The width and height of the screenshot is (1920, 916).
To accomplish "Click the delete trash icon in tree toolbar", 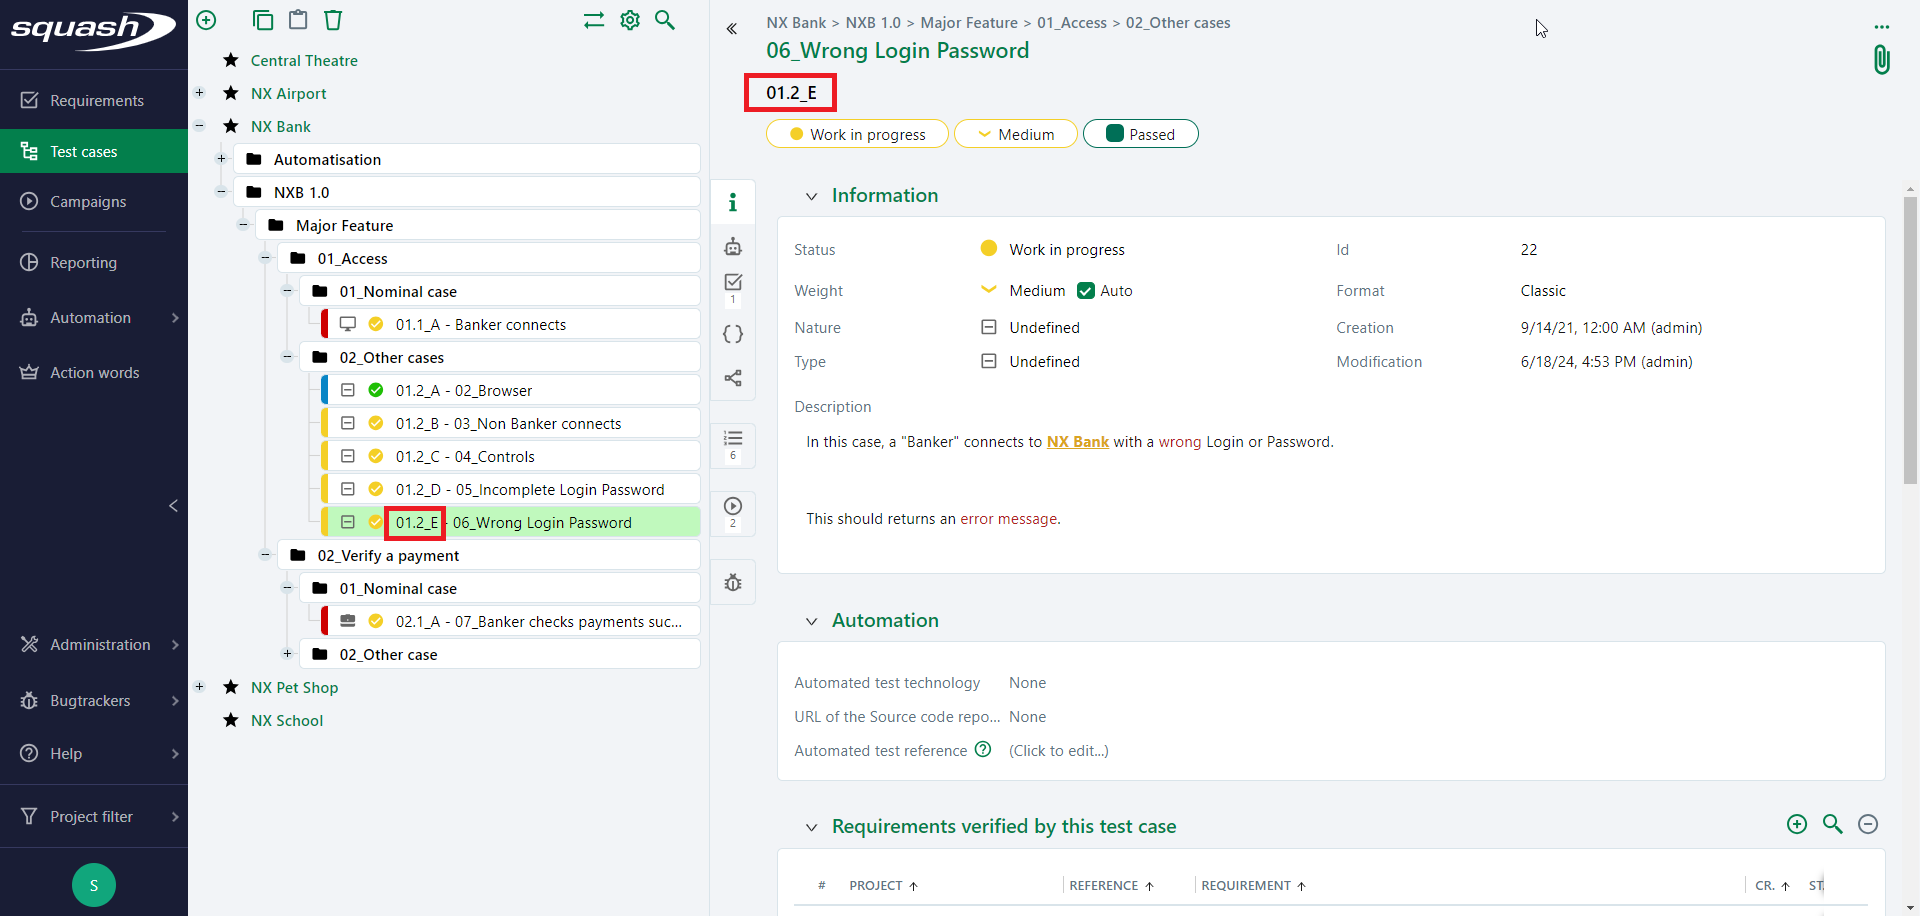I will pos(333,20).
